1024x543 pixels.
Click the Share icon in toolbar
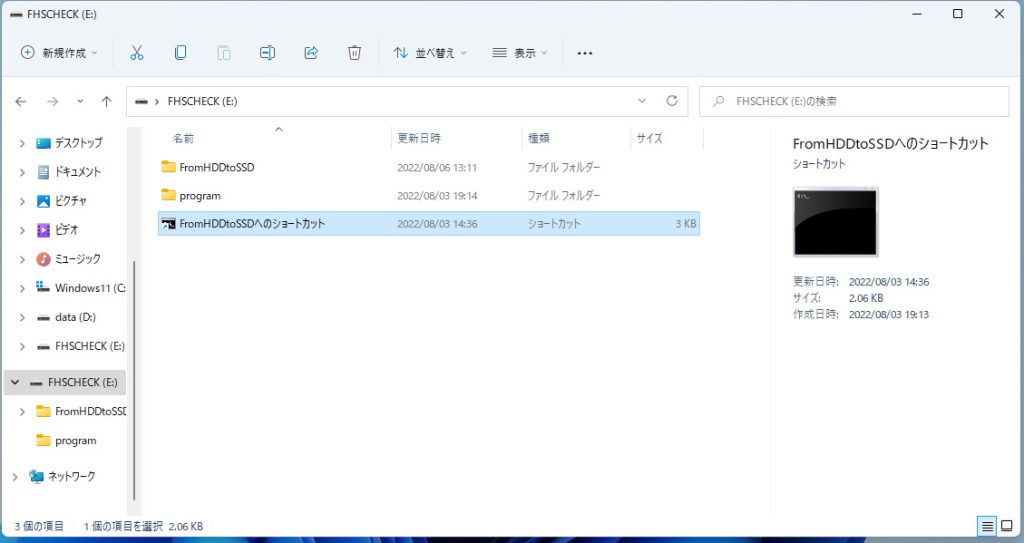tap(311, 53)
